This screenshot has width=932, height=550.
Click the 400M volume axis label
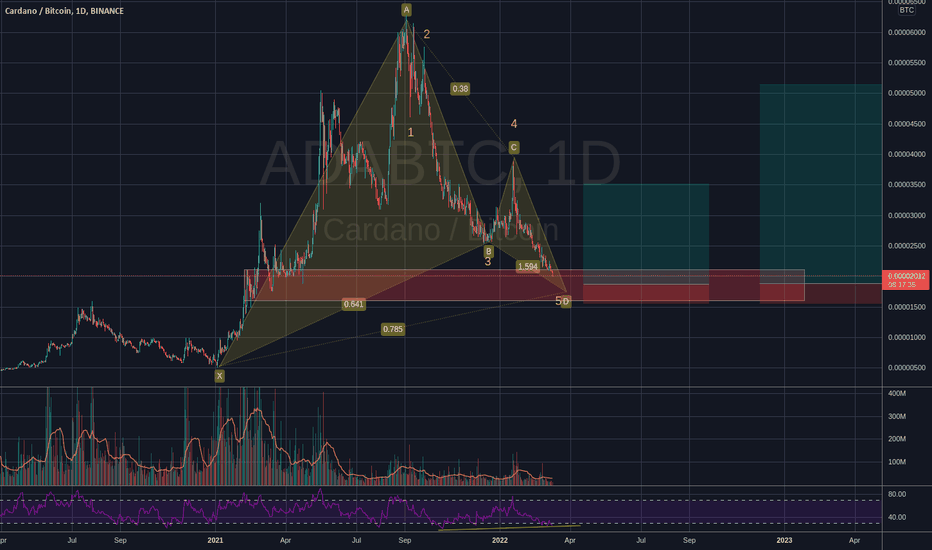897,394
